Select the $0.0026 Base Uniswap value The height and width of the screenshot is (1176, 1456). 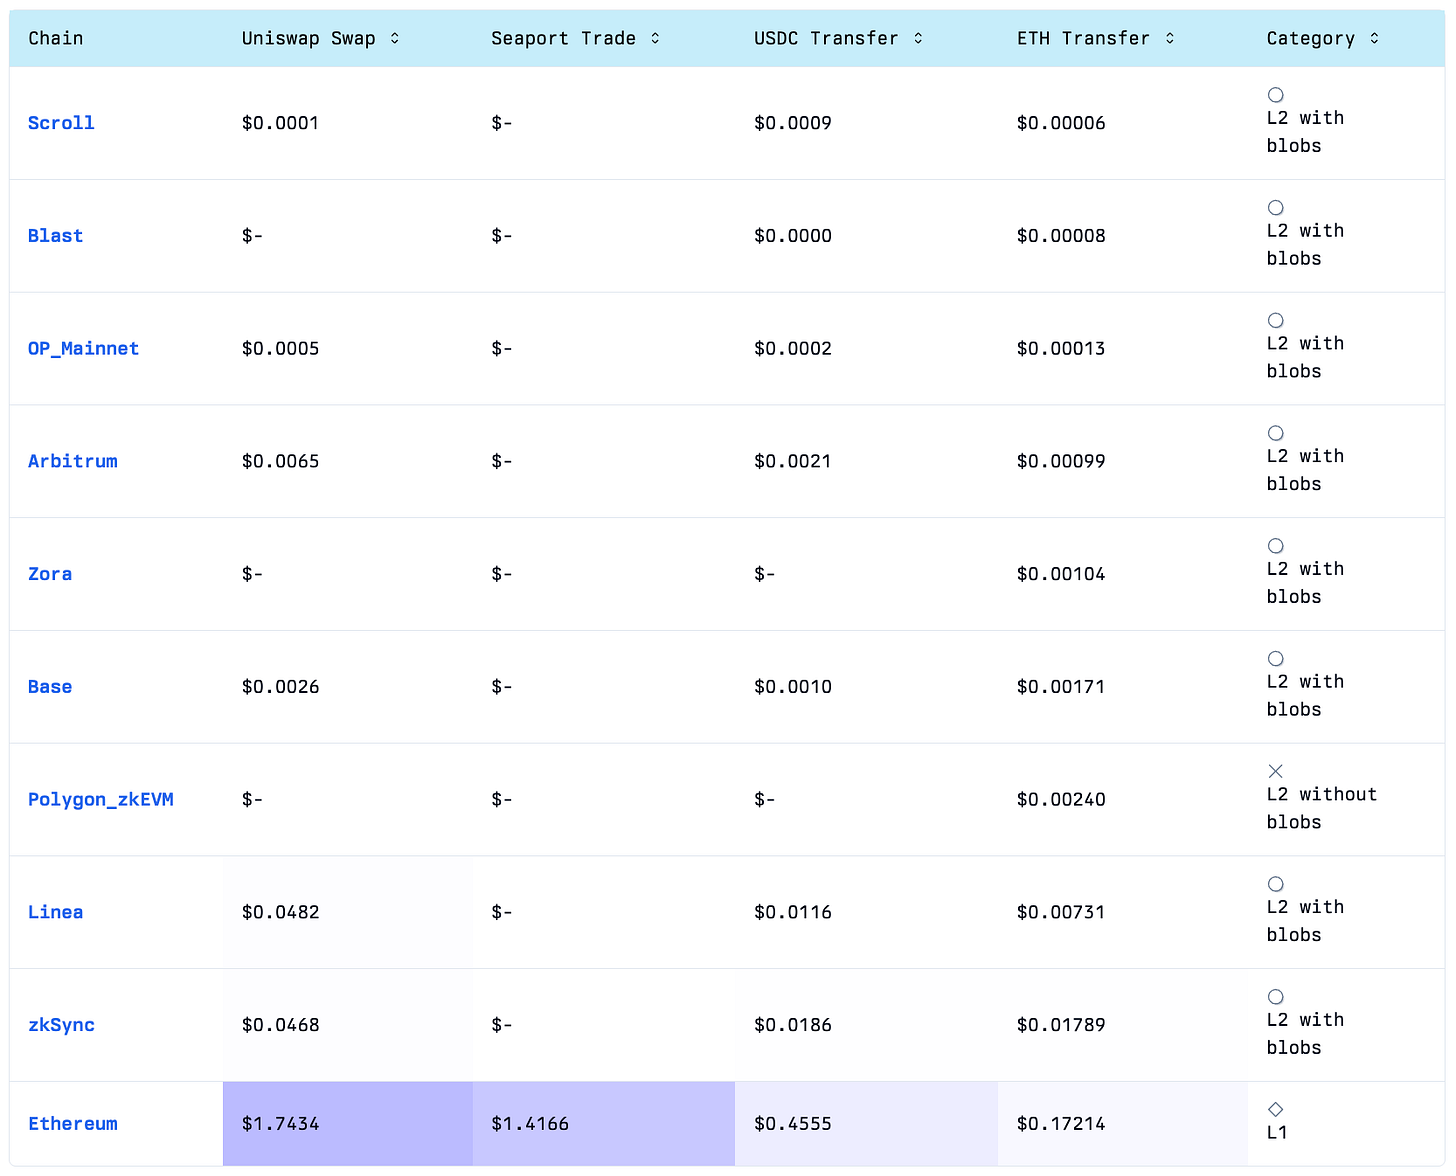(x=281, y=687)
